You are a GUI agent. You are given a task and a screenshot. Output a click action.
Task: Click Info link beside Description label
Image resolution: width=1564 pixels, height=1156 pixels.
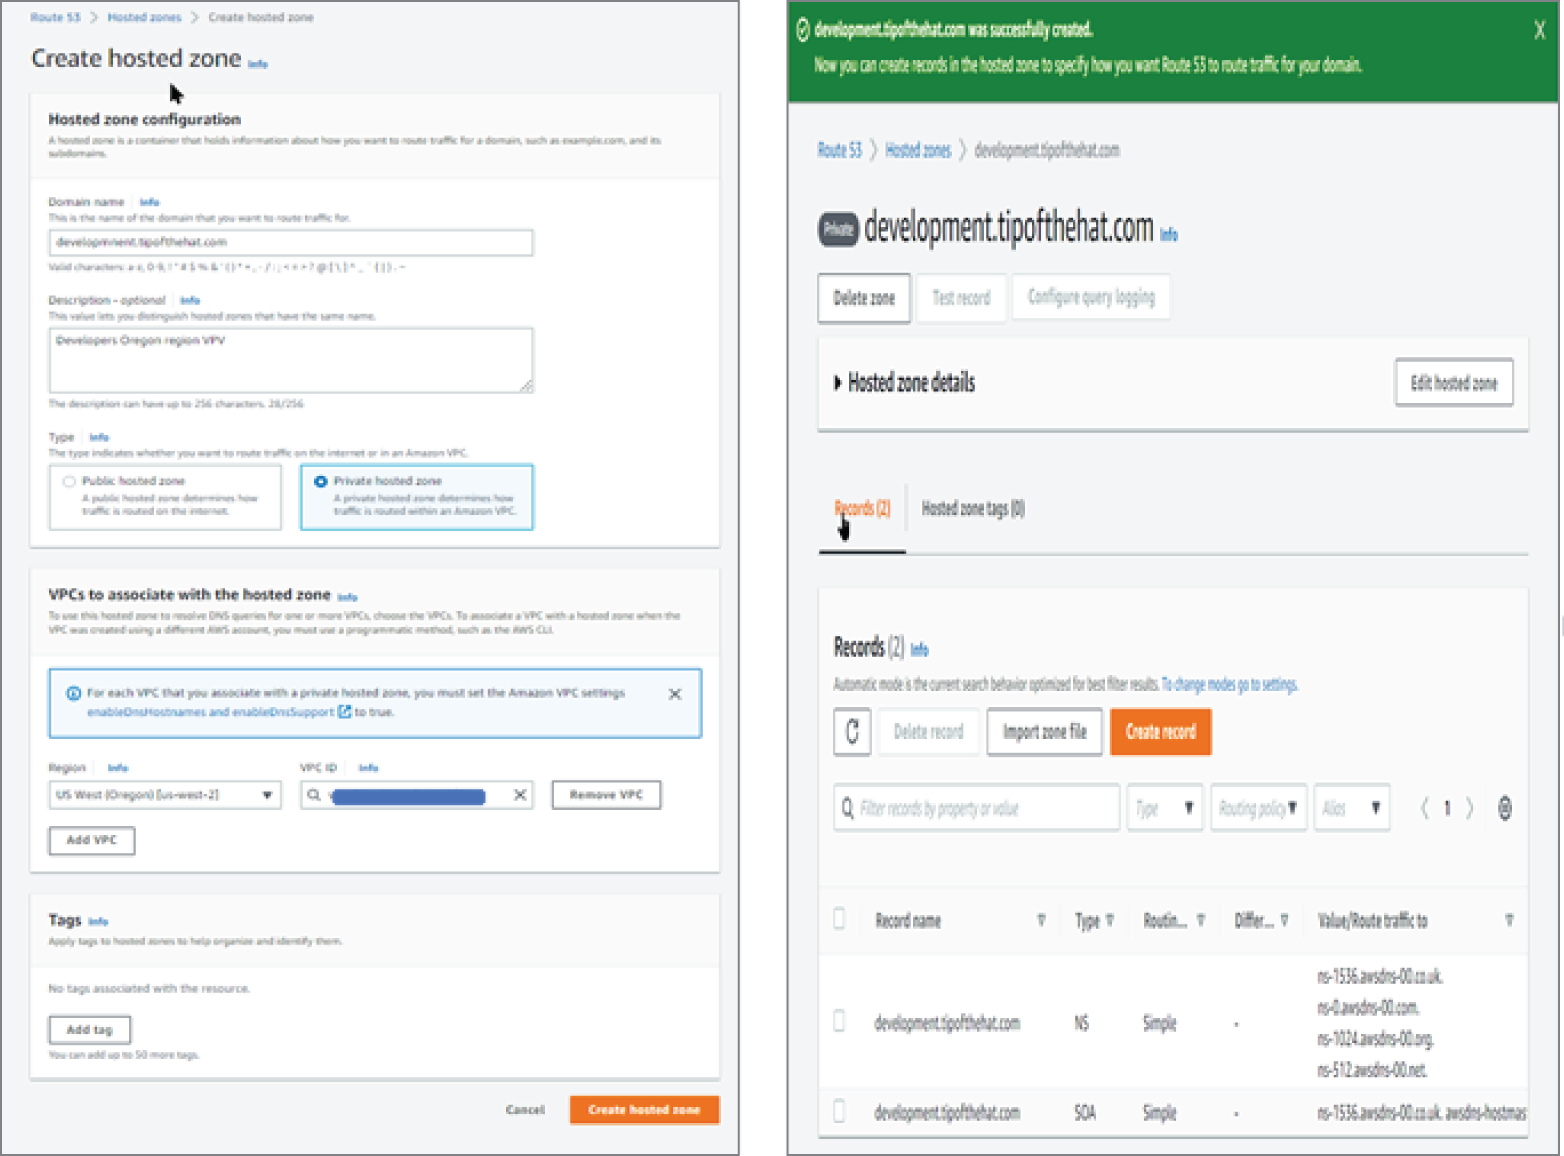click(190, 300)
